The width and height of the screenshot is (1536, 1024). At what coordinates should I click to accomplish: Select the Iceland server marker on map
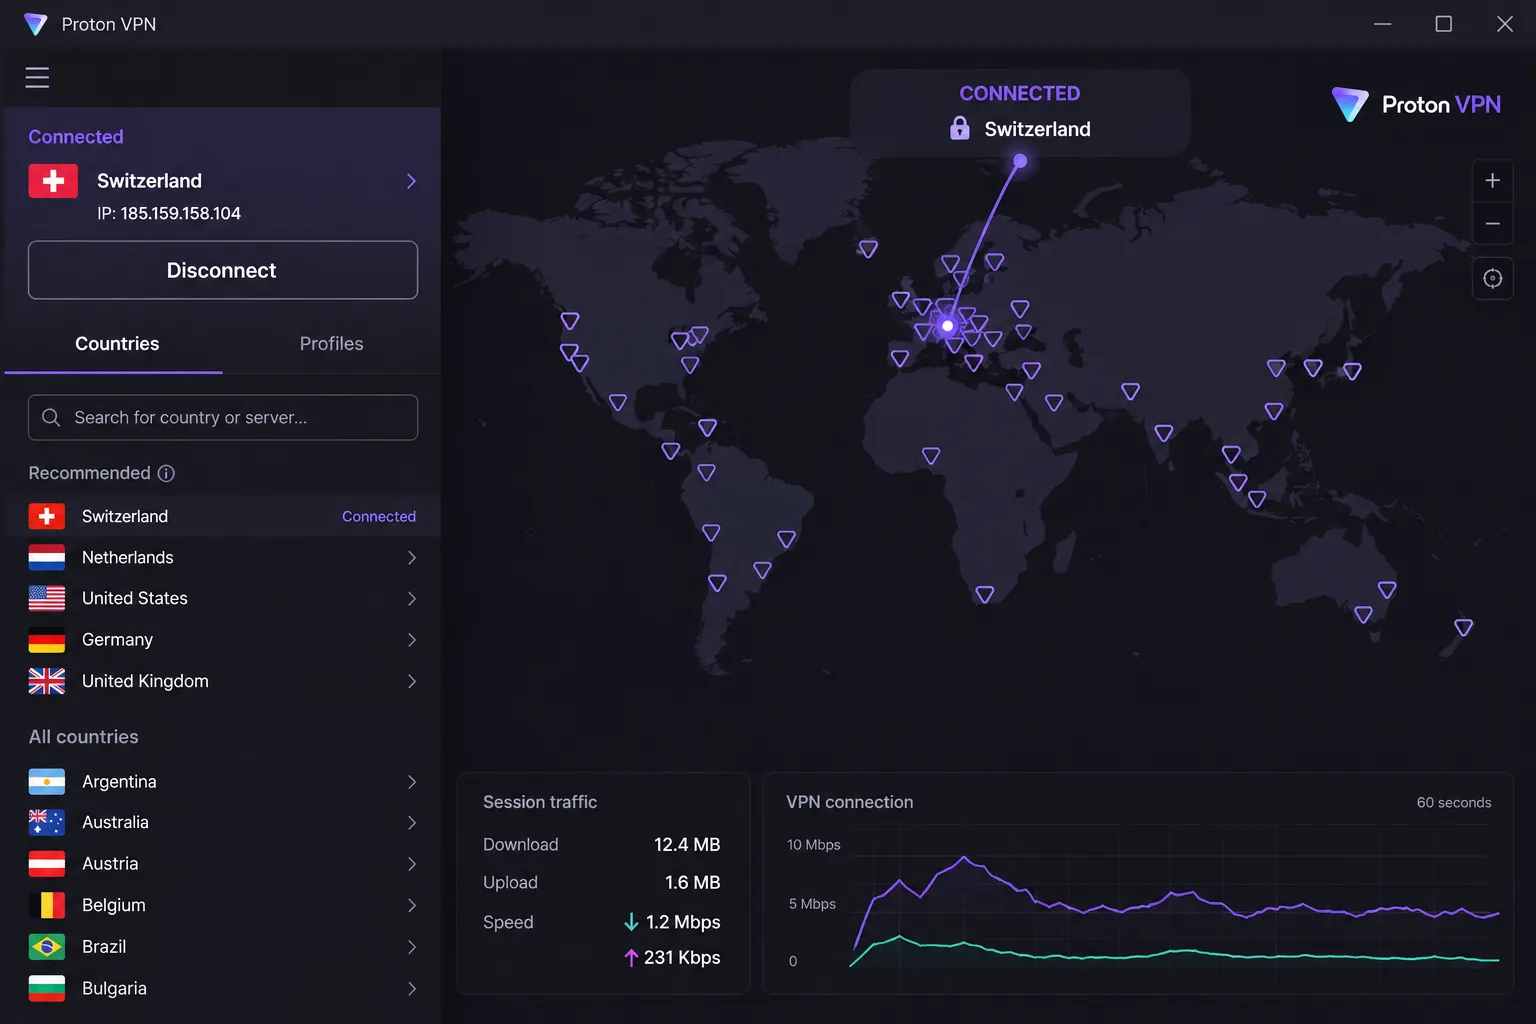tap(868, 248)
